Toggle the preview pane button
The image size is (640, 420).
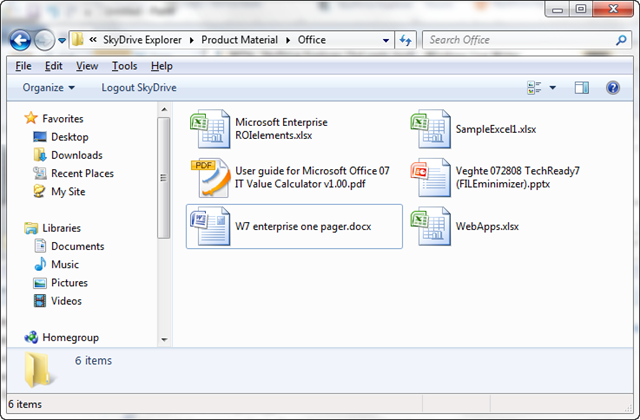582,88
